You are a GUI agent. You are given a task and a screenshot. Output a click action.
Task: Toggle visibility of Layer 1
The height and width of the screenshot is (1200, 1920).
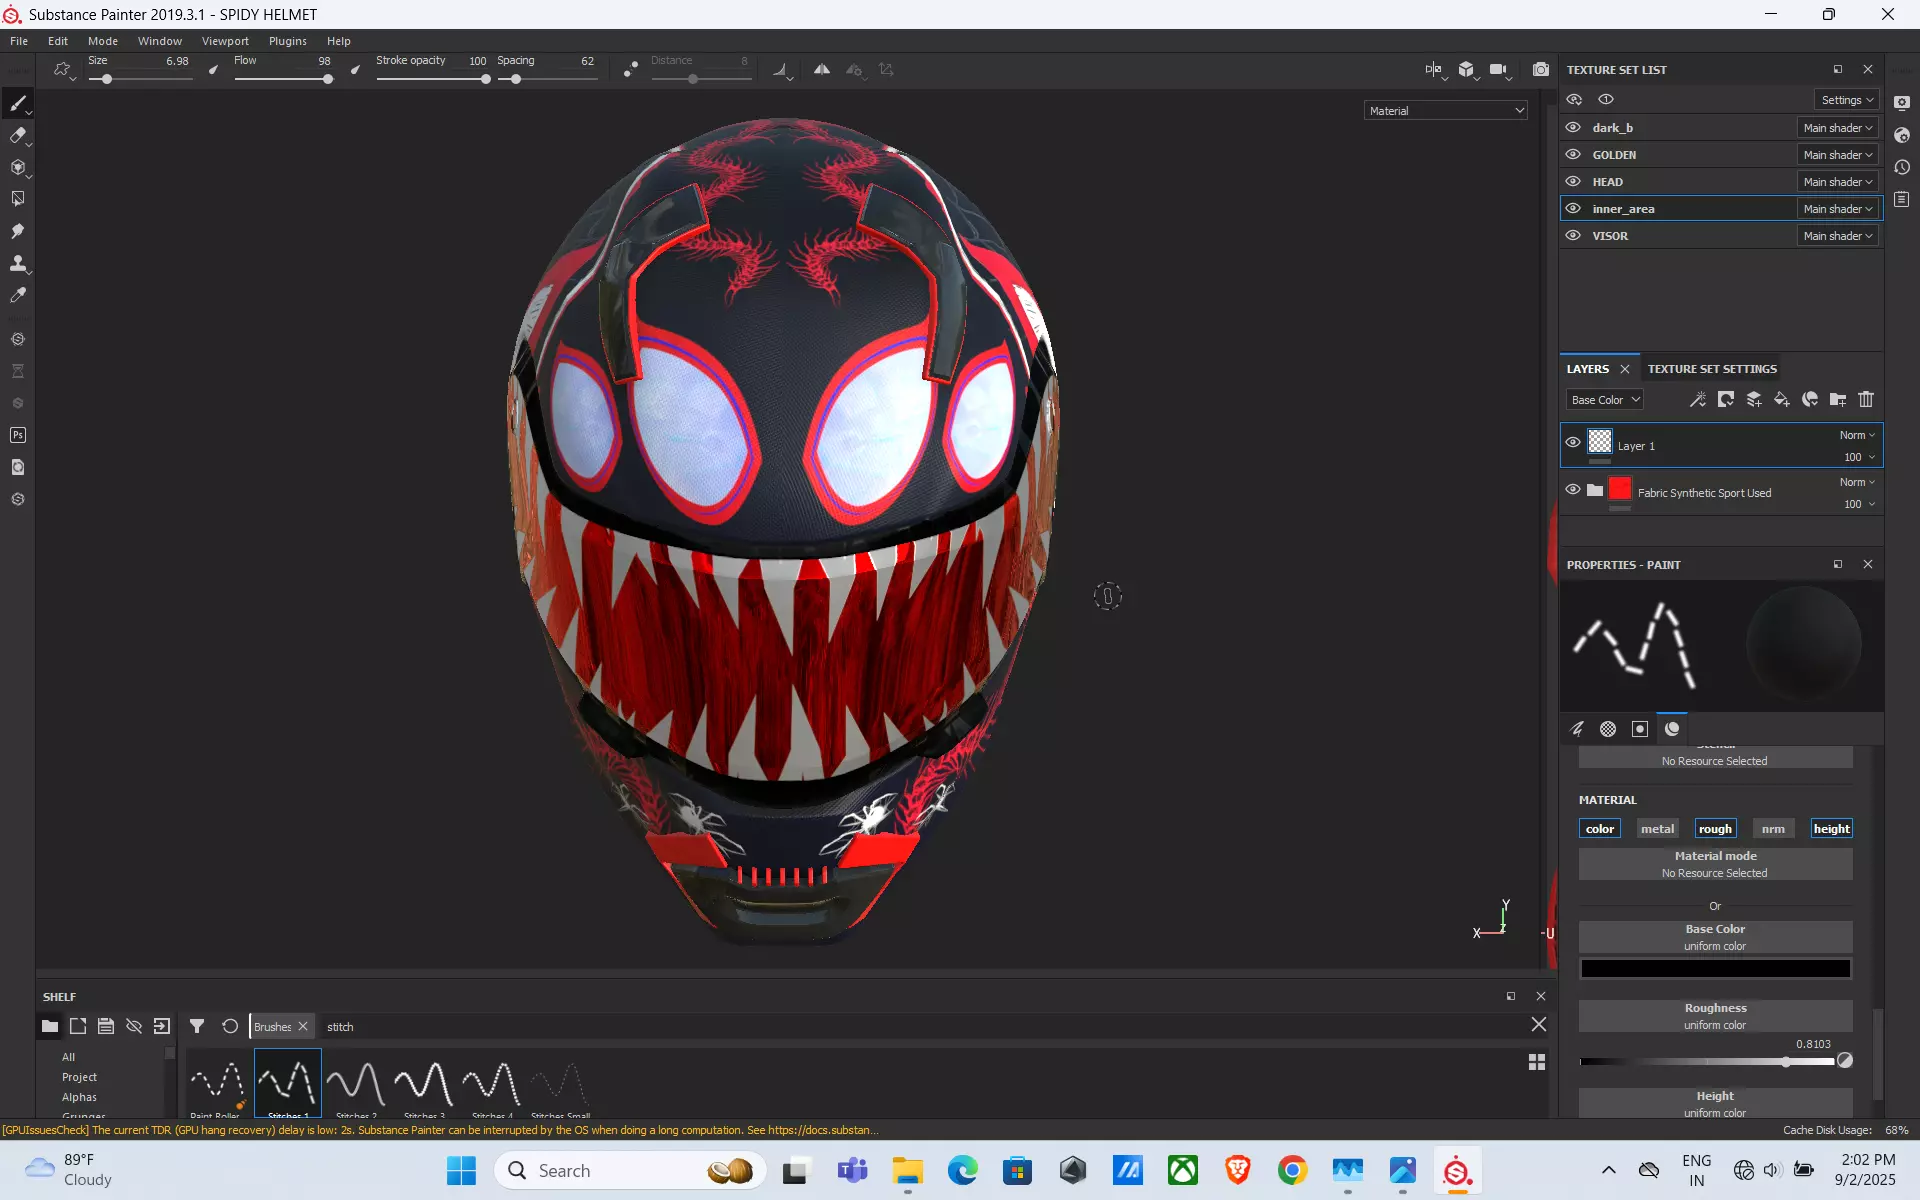[1573, 442]
